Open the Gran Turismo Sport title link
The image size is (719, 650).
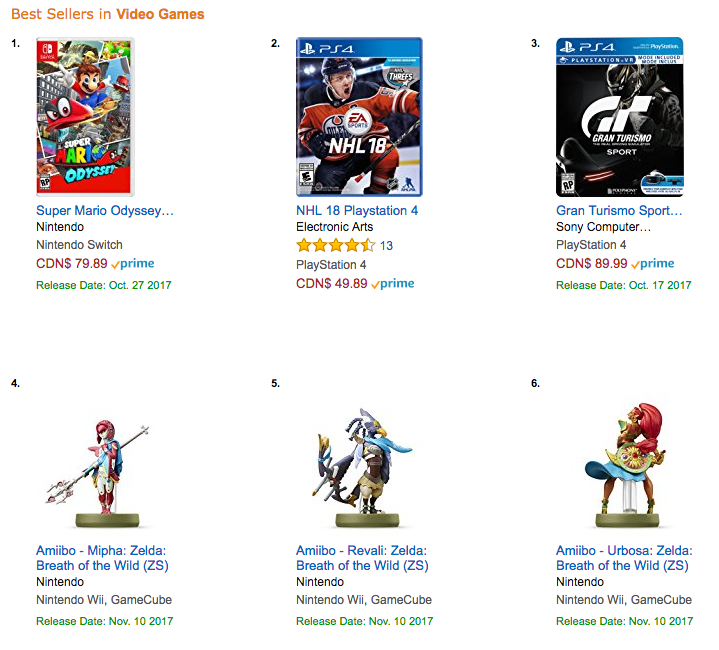pyautogui.click(x=619, y=211)
